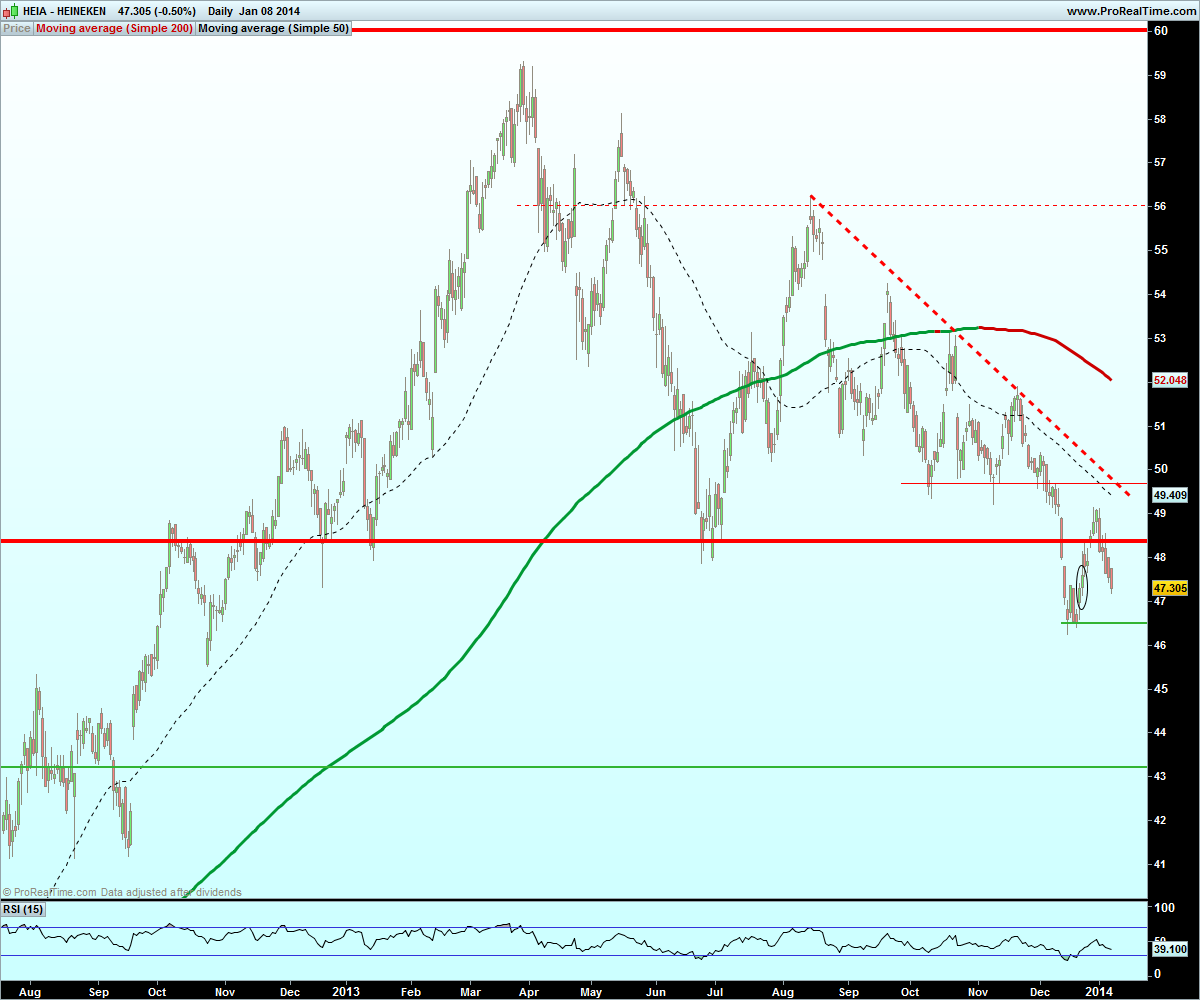The width and height of the screenshot is (1200, 1000).
Task: Select the Moving average (Simple 200) tab
Action: click(114, 28)
